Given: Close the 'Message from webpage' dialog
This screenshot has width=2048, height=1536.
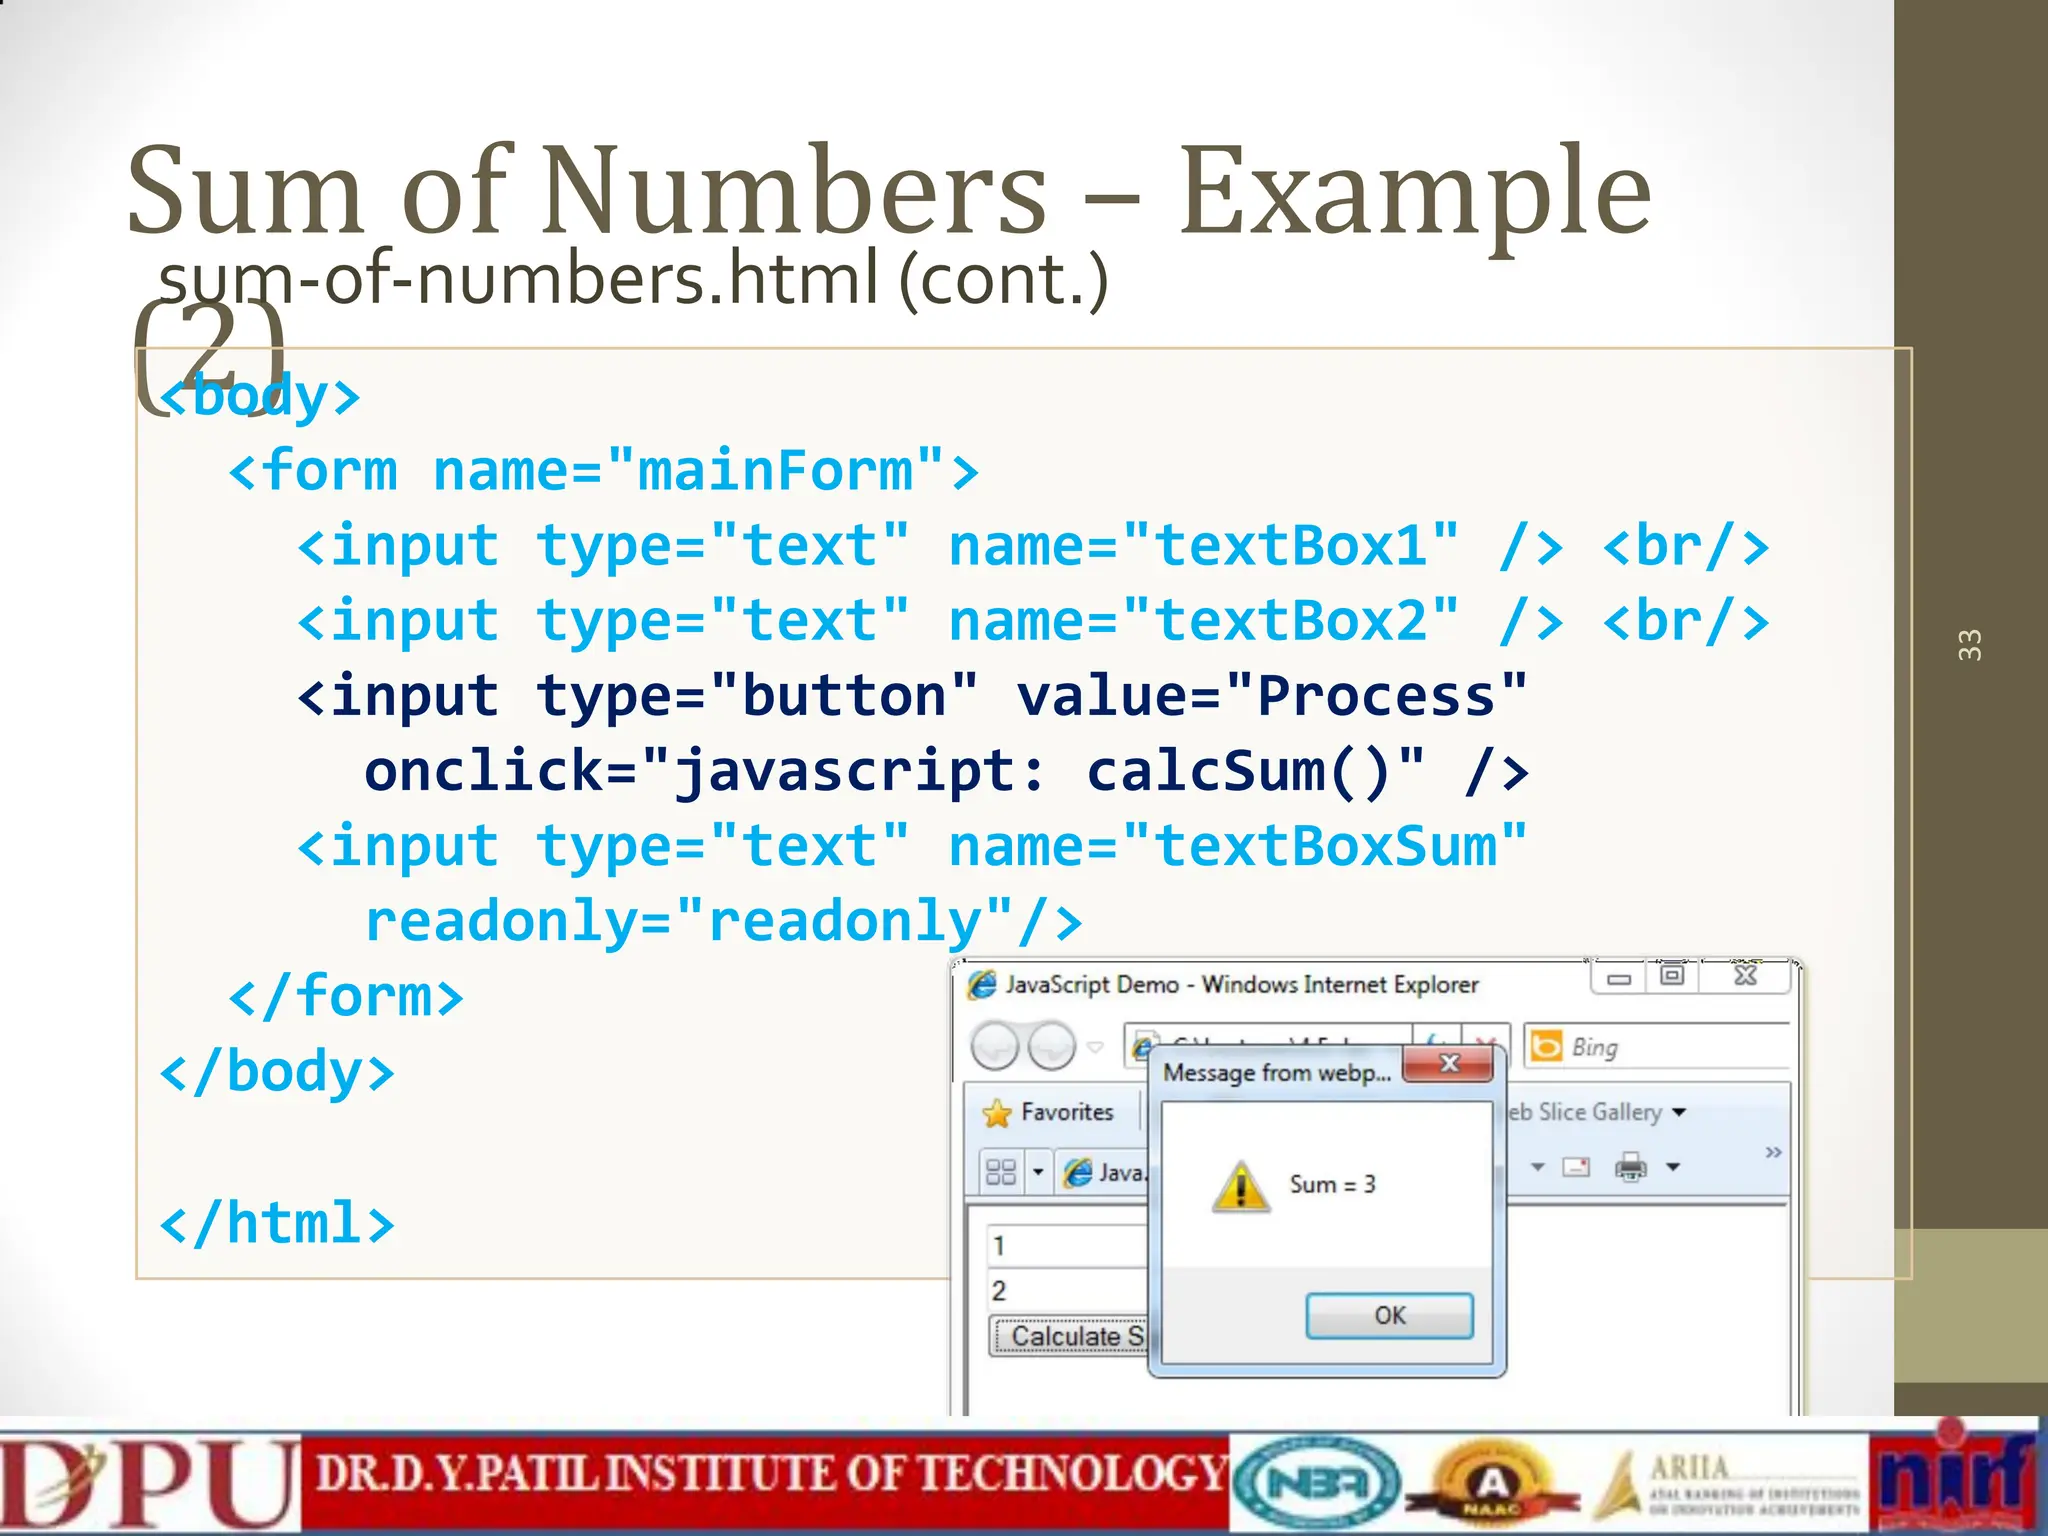Looking at the screenshot, I should click(1448, 1063).
